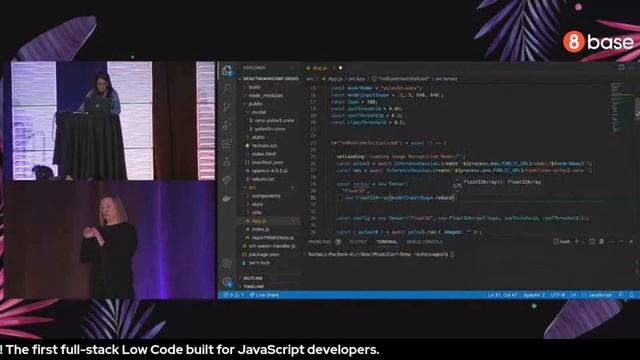The height and width of the screenshot is (360, 640).
Task: Select JavaScript language mode in status bar
Action: click(600, 295)
